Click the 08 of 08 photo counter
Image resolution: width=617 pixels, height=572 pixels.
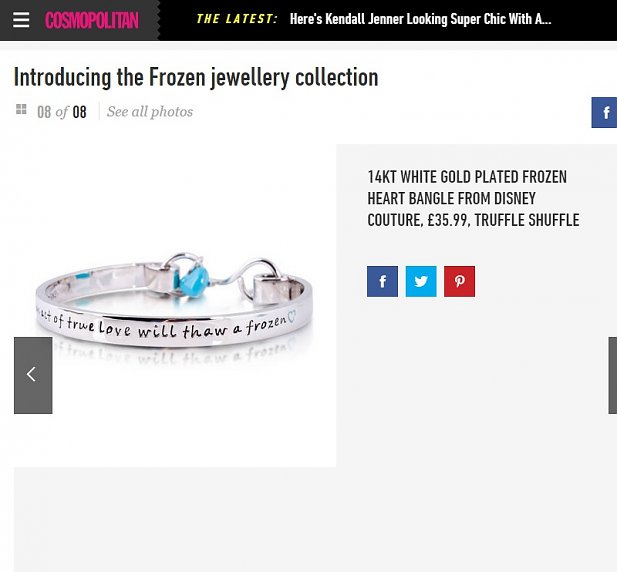[62, 112]
